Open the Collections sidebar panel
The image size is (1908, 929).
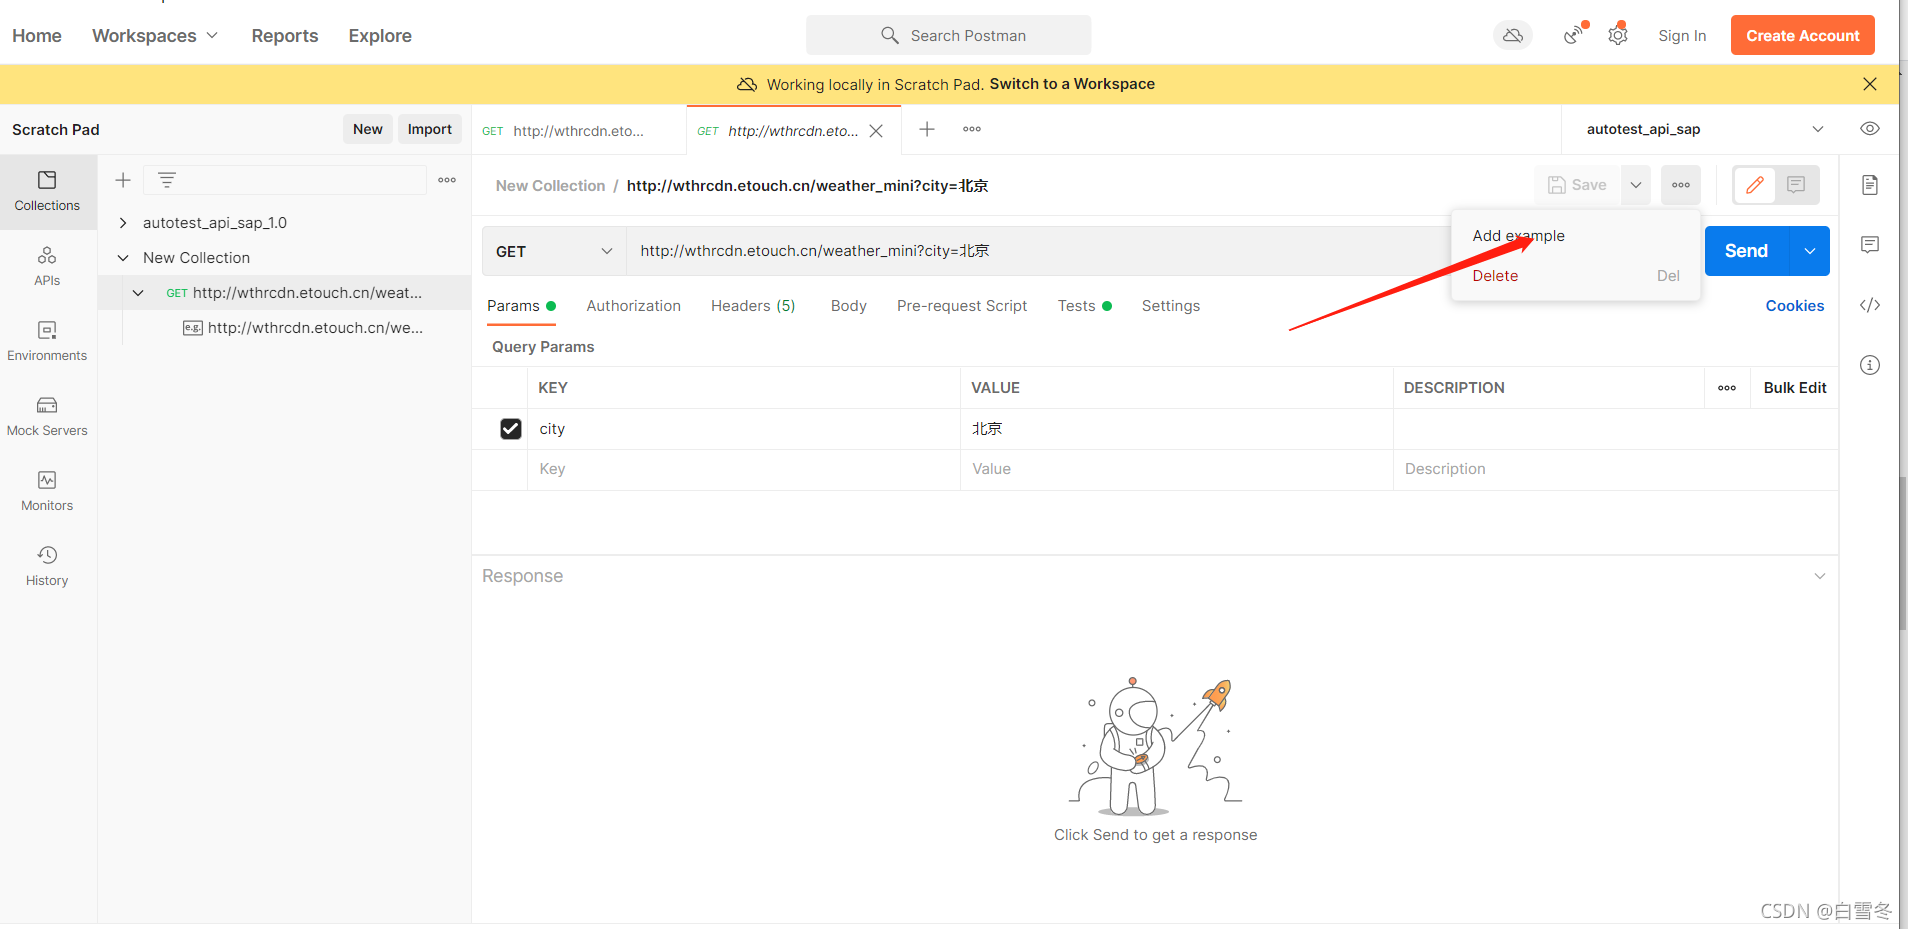(47, 192)
